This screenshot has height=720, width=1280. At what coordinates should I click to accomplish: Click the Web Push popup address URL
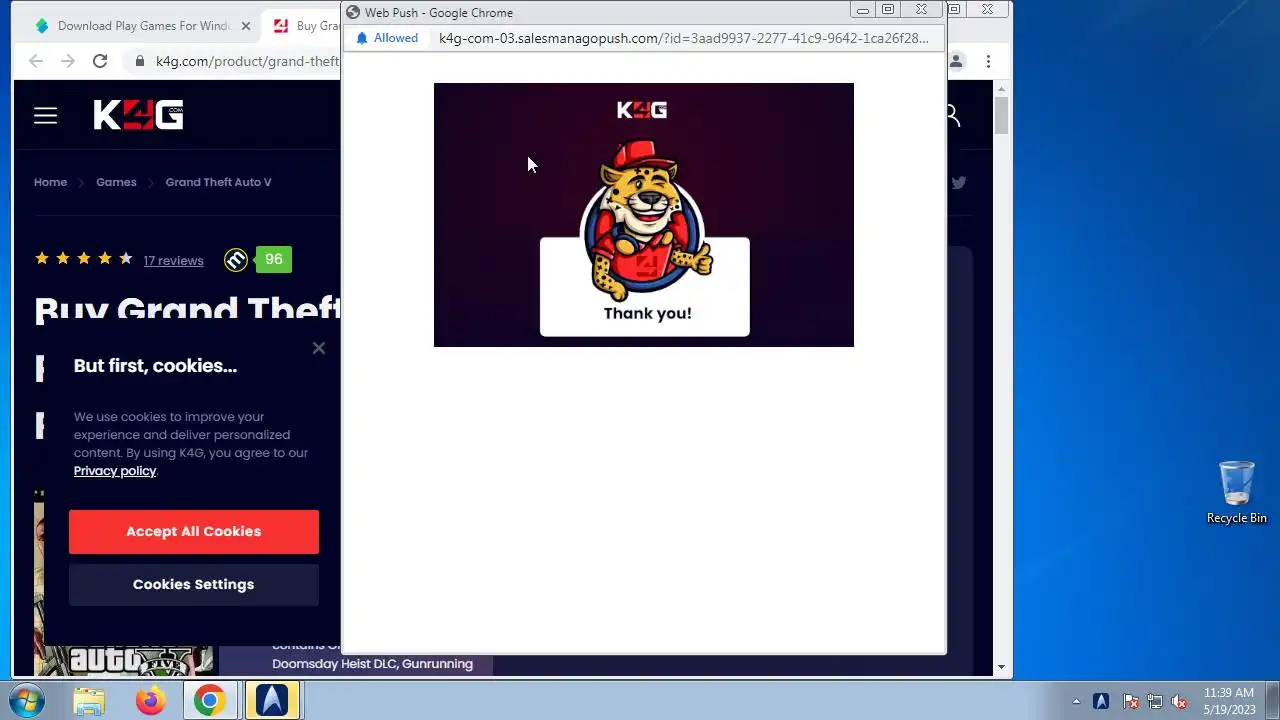pos(684,38)
